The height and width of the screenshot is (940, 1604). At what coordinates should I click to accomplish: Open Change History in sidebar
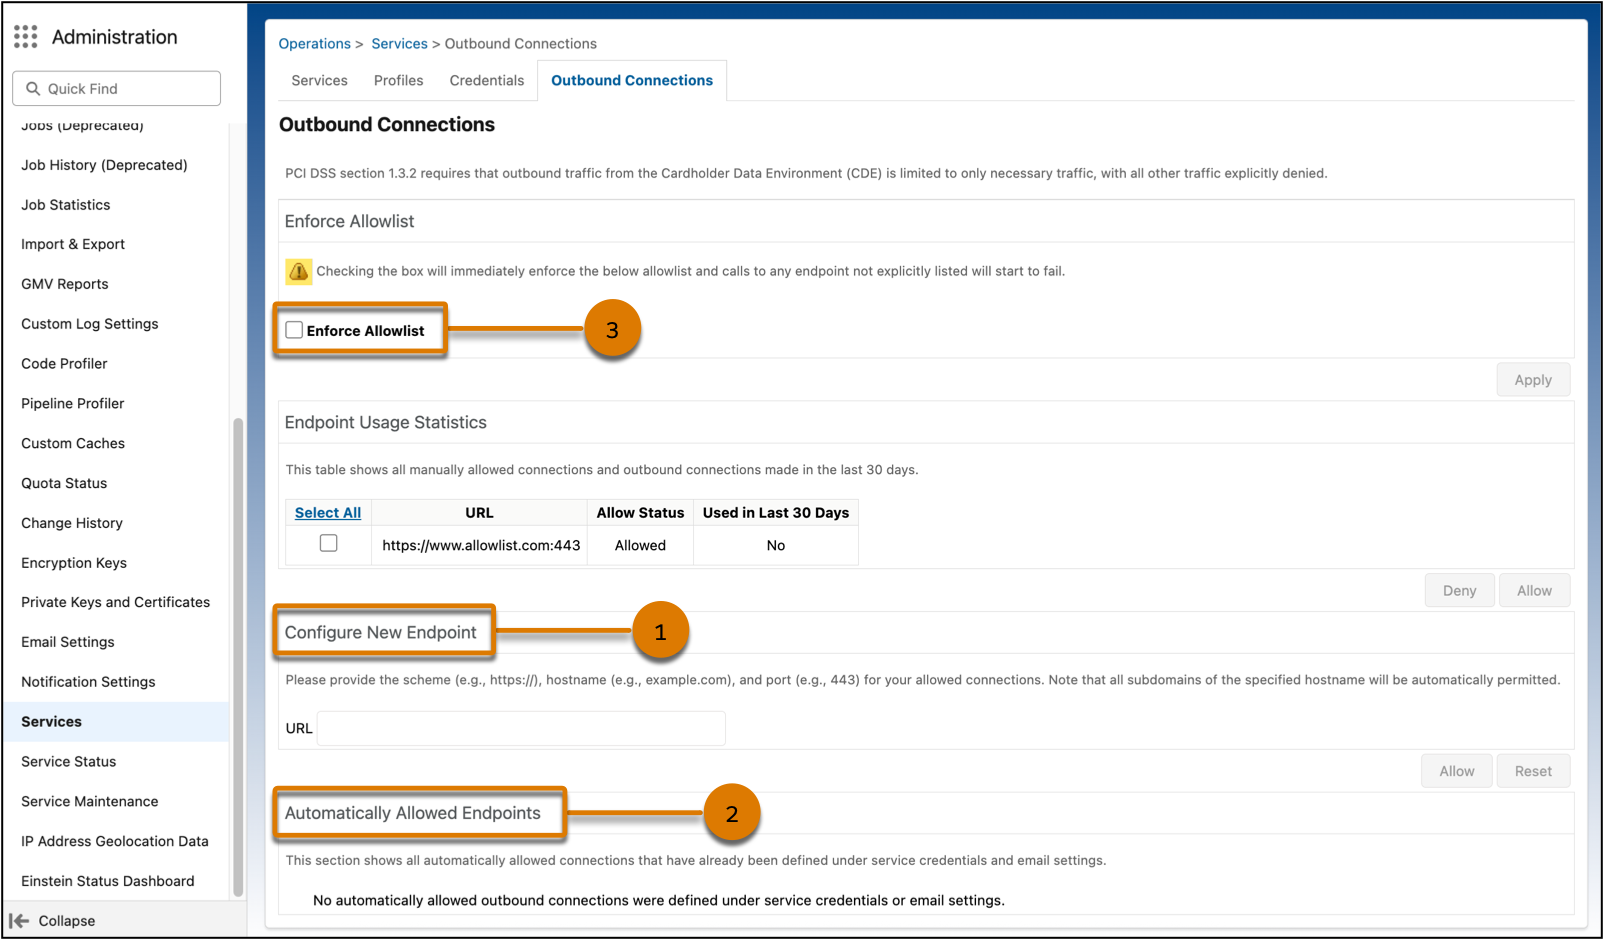[x=72, y=523]
